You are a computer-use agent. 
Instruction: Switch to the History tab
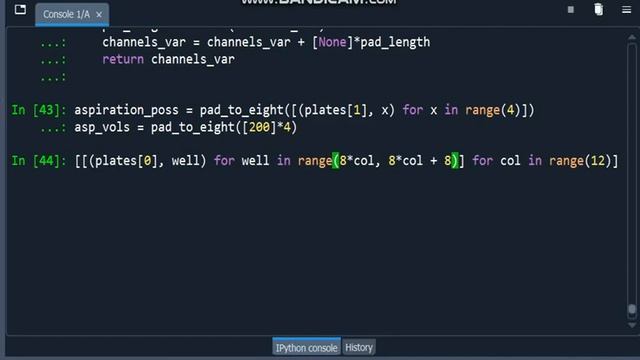(359, 347)
